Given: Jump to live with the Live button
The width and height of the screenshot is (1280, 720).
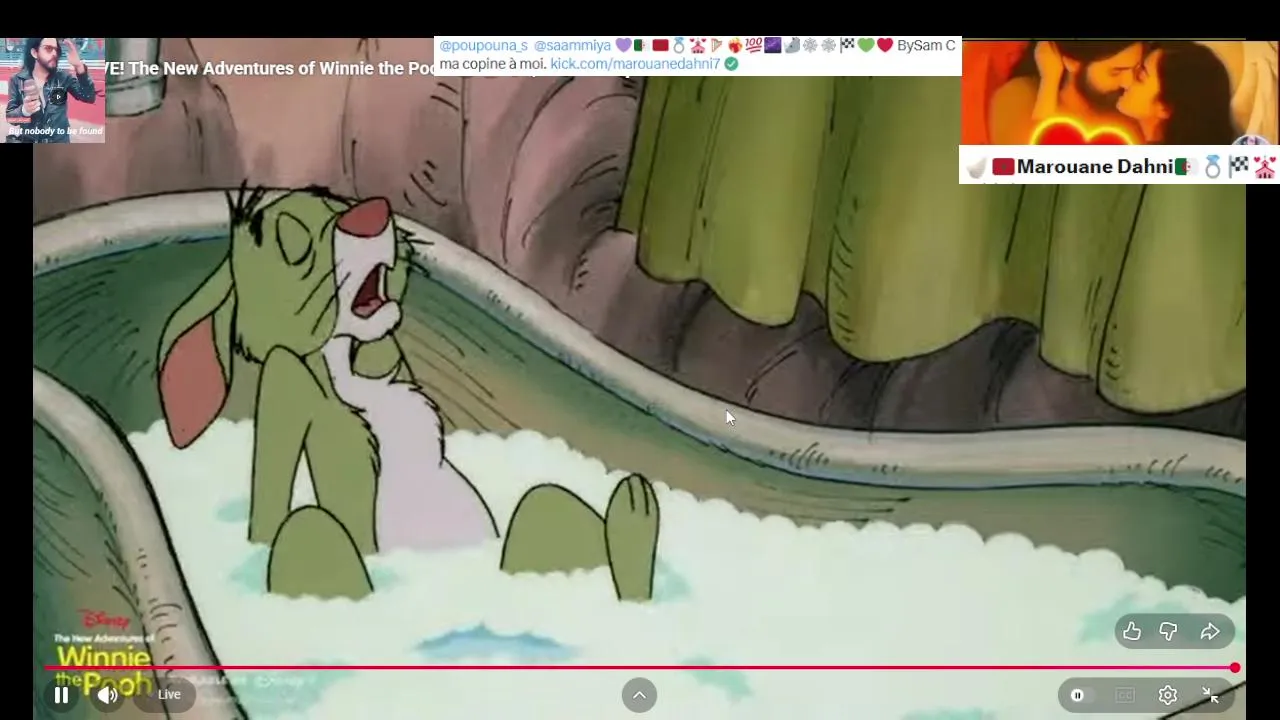Looking at the screenshot, I should [169, 695].
